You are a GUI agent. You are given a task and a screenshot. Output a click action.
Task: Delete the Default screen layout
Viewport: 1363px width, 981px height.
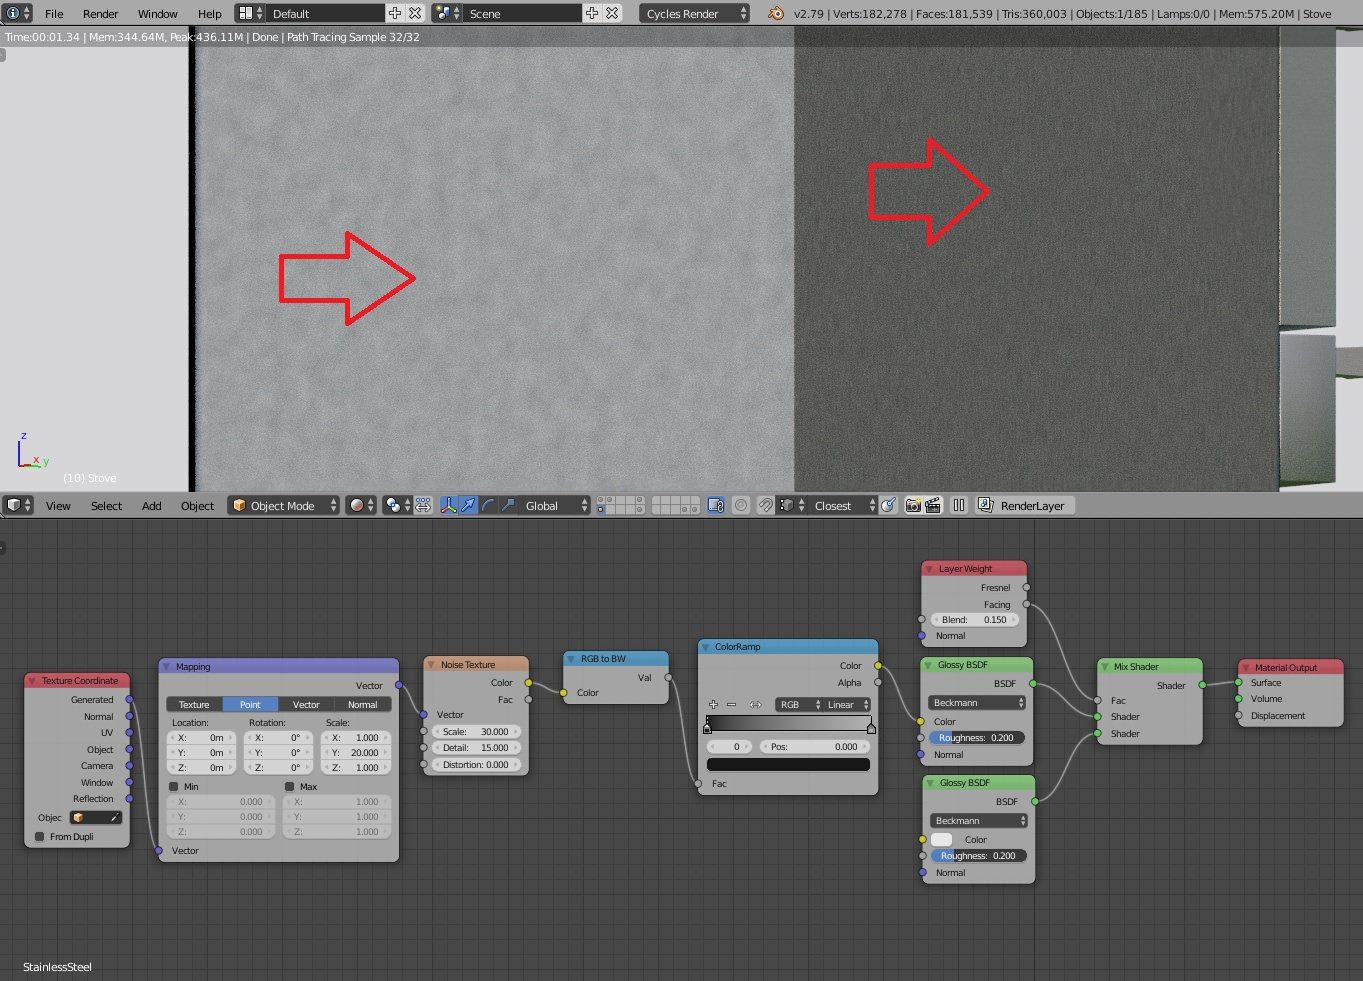(x=415, y=13)
